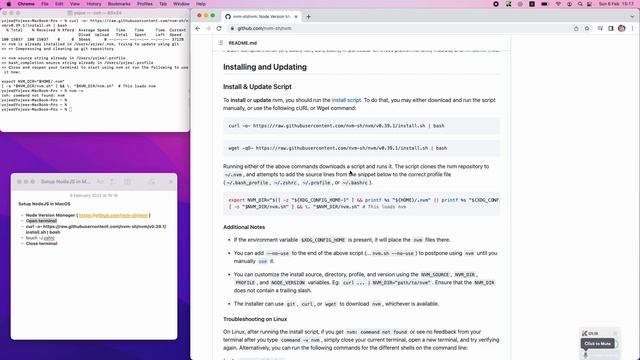Click the 'Setup NodeJS in MacOS' note title
This screenshot has height=360, width=640.
44,204
